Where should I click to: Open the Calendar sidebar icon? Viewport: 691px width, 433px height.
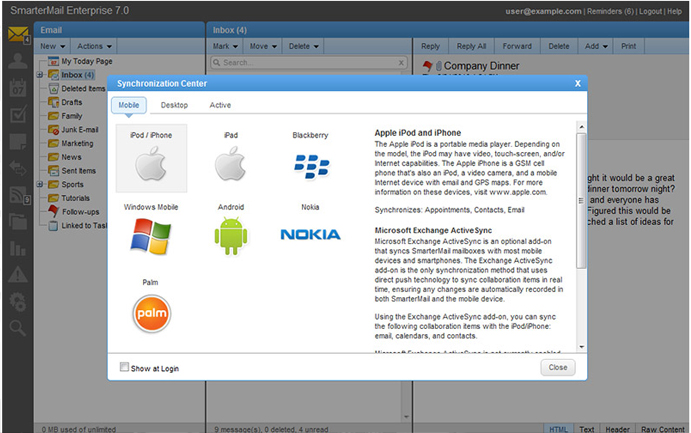coord(18,88)
